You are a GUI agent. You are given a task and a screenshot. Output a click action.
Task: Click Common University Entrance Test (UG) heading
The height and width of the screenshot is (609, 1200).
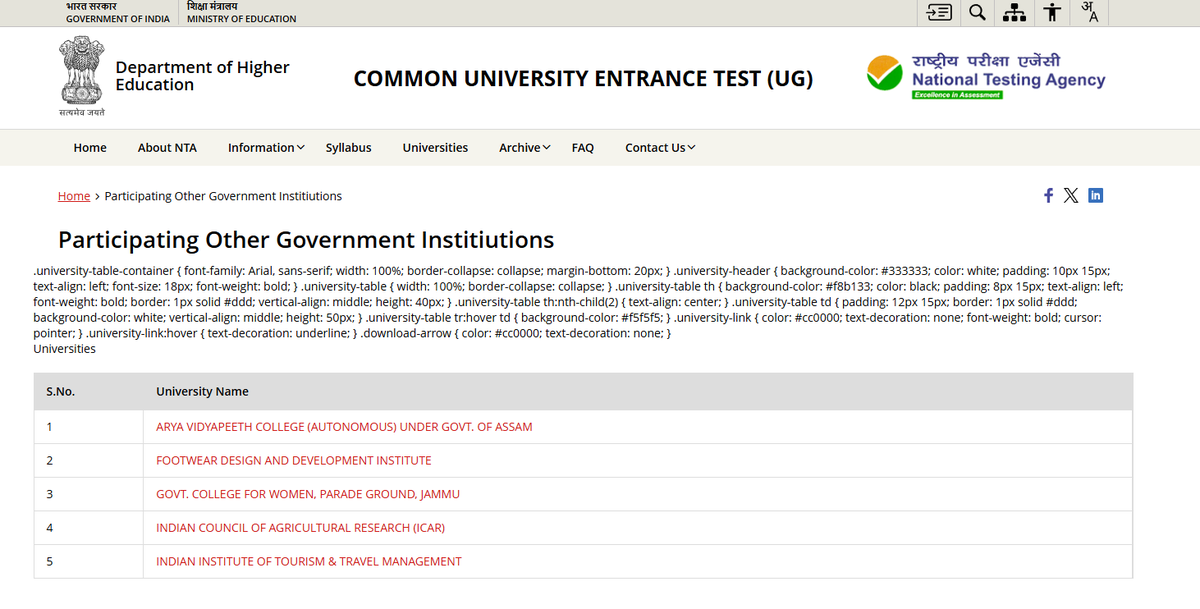(583, 79)
